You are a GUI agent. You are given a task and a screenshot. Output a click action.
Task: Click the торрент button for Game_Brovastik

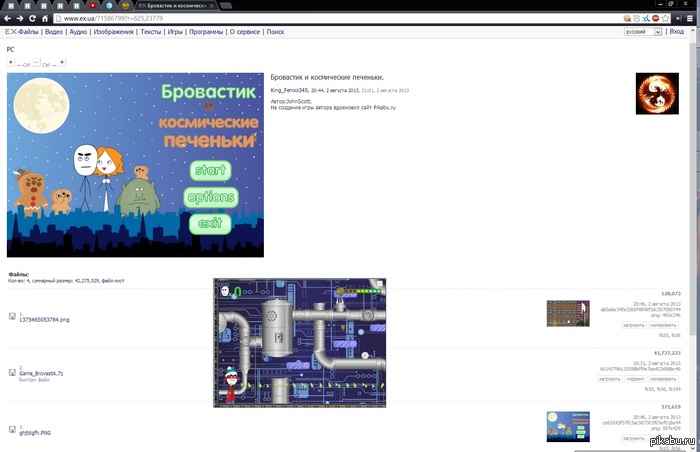[634, 379]
